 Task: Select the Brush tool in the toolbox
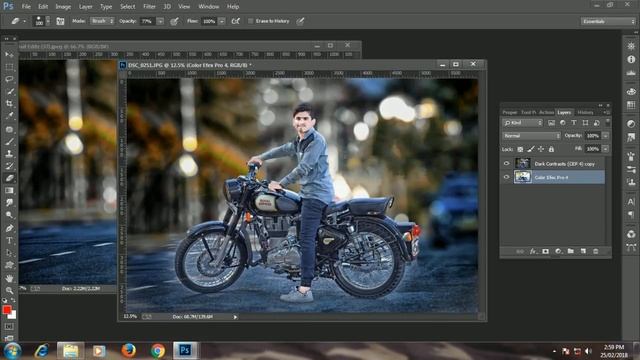(x=9, y=141)
